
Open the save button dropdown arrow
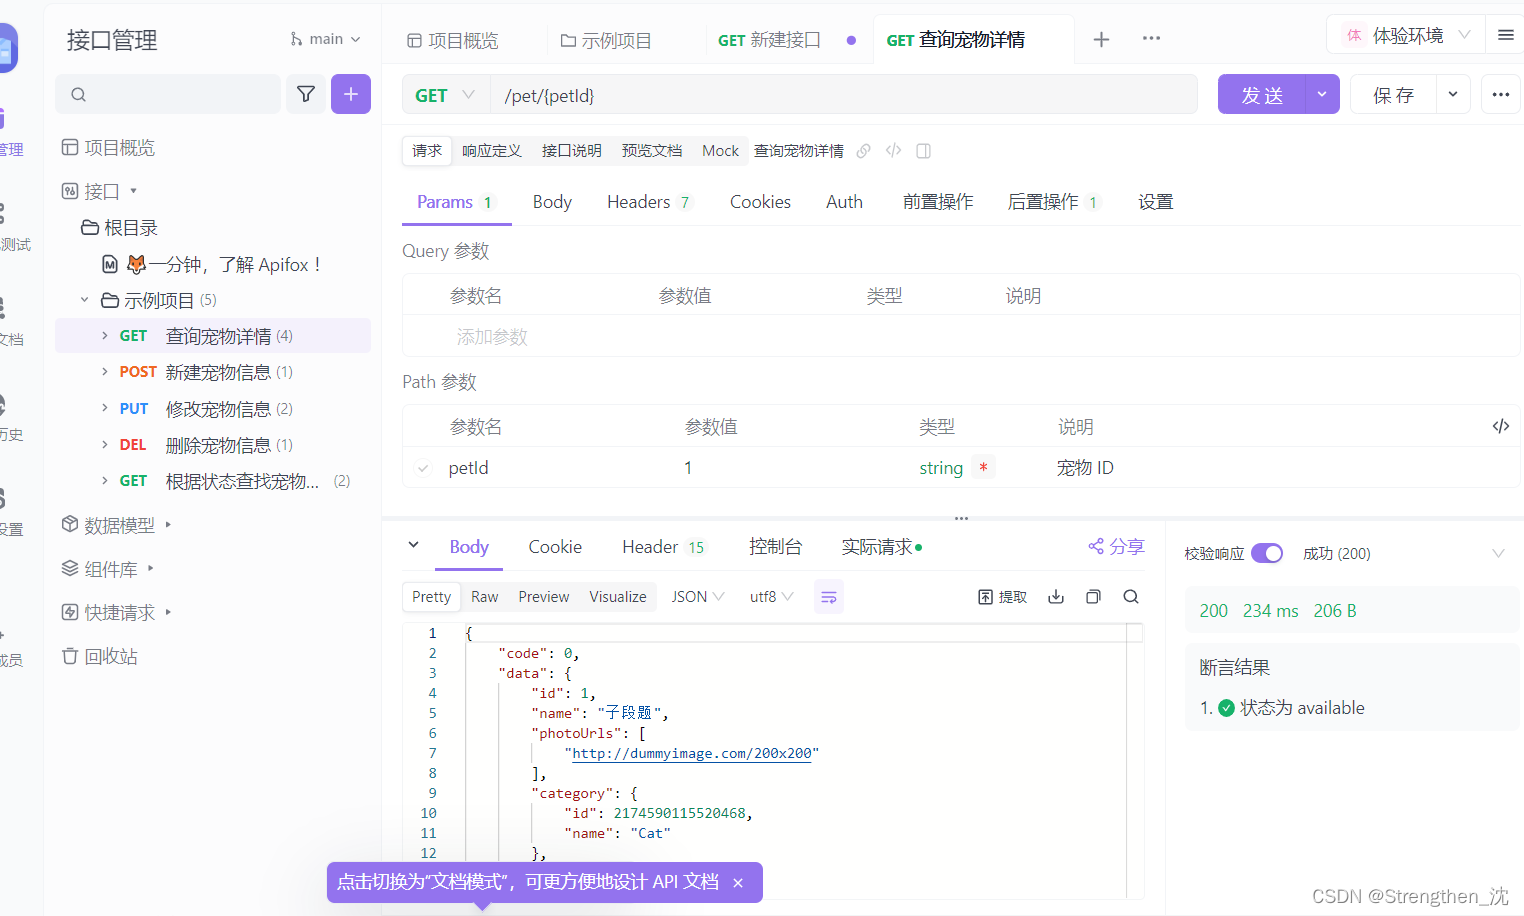click(1453, 94)
